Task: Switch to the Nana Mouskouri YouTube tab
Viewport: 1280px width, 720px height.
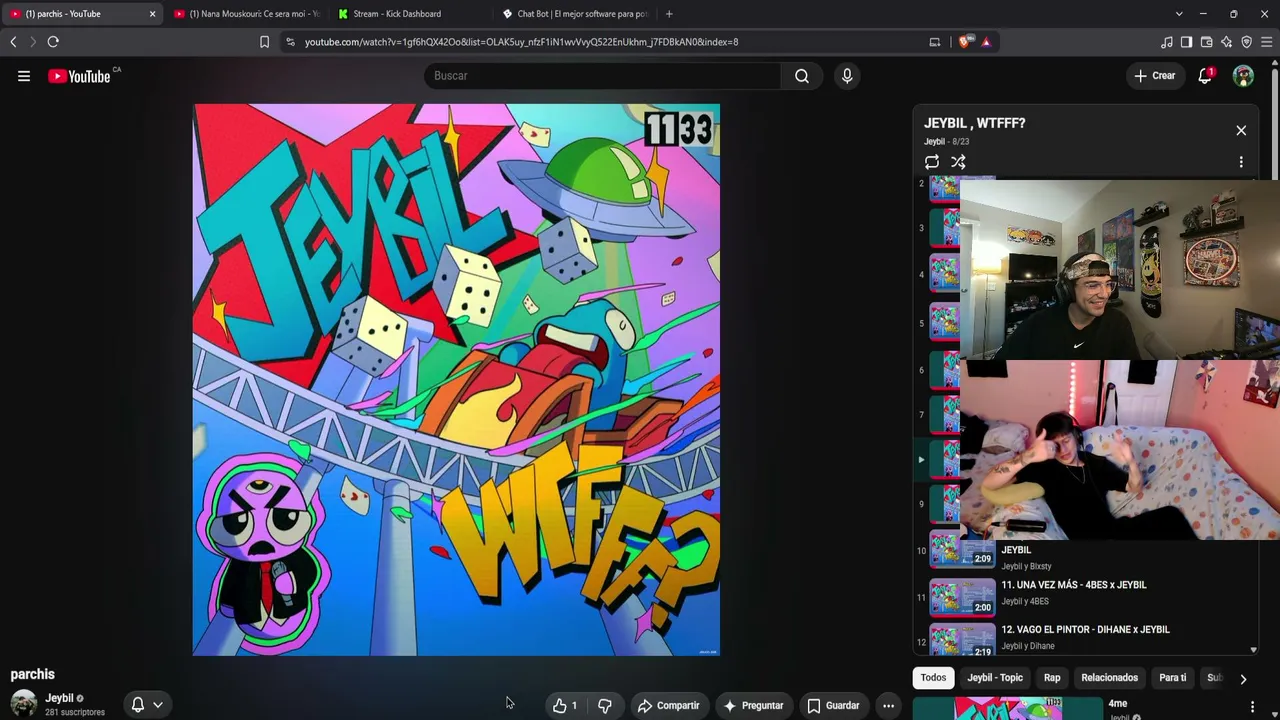Action: coord(246,14)
